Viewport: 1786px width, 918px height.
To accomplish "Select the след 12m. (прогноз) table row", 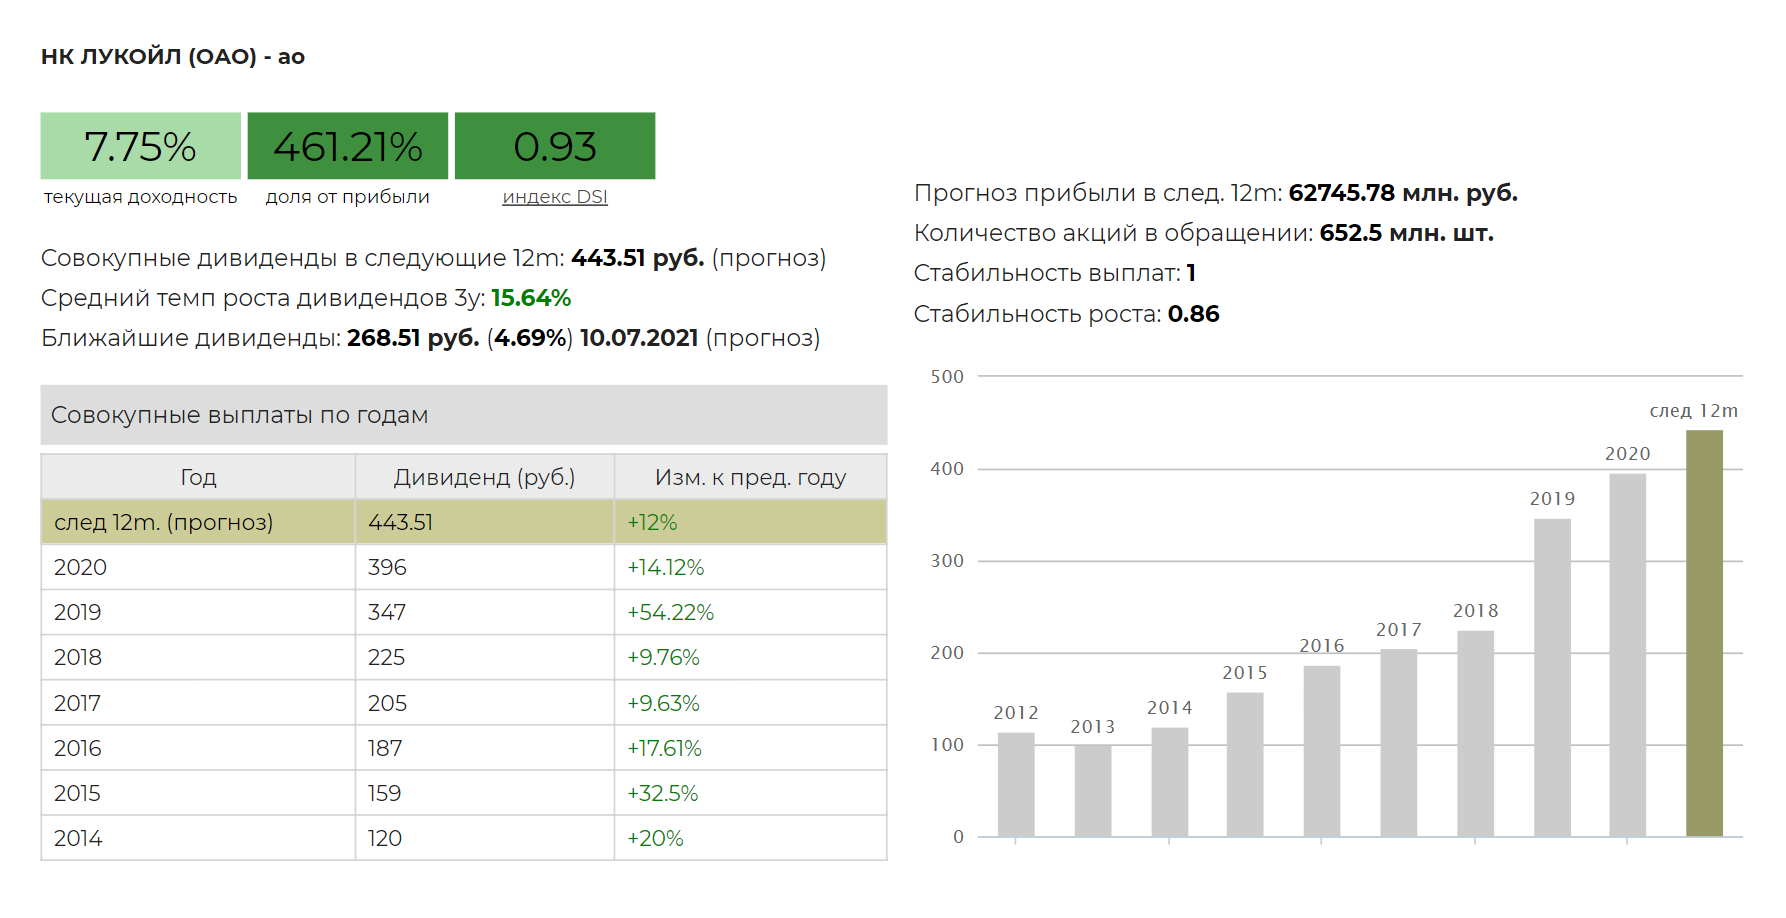I will (464, 522).
